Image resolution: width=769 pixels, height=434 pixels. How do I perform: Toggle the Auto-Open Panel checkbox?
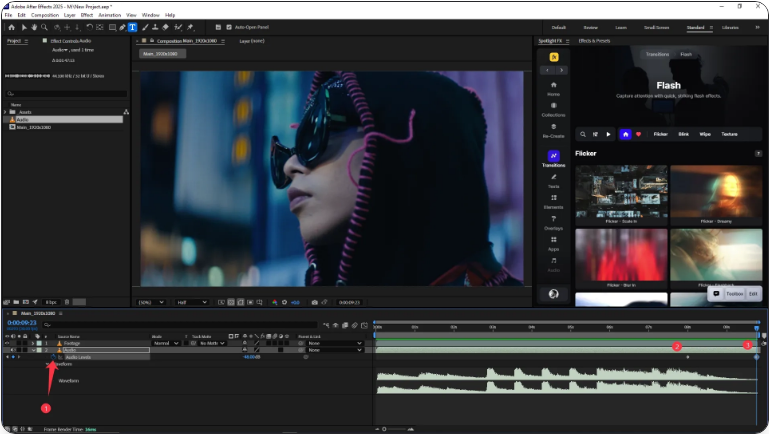[229, 27]
